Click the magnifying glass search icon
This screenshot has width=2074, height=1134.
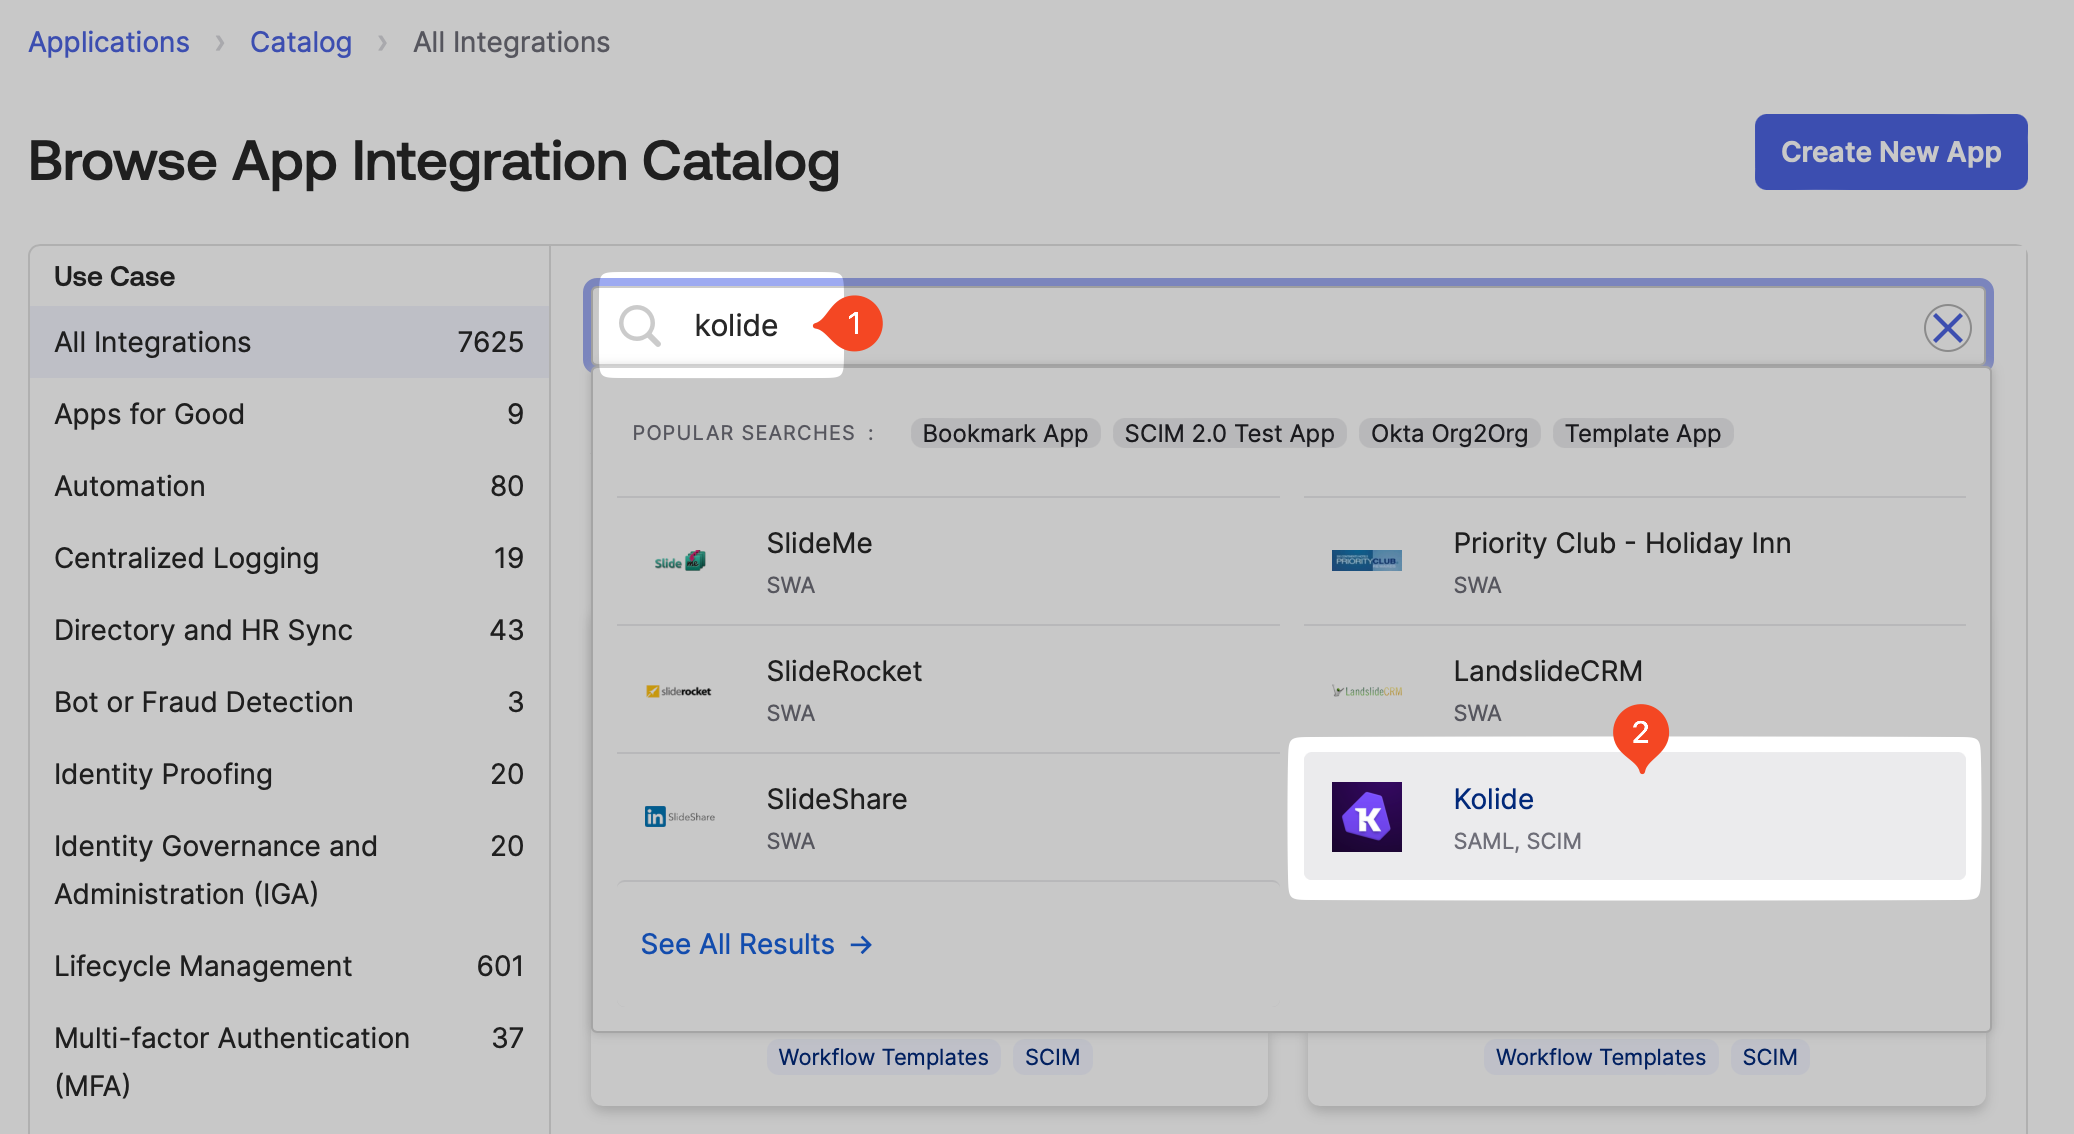click(639, 326)
